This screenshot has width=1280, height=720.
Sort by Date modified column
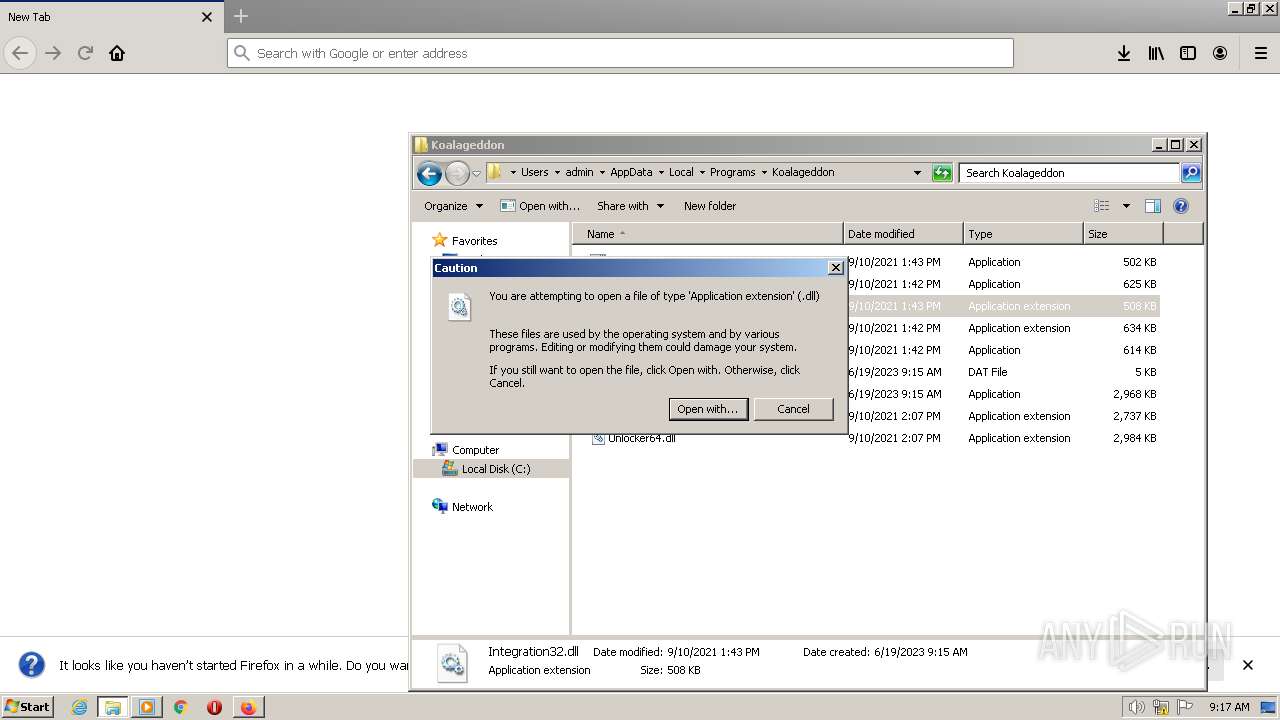(903, 234)
